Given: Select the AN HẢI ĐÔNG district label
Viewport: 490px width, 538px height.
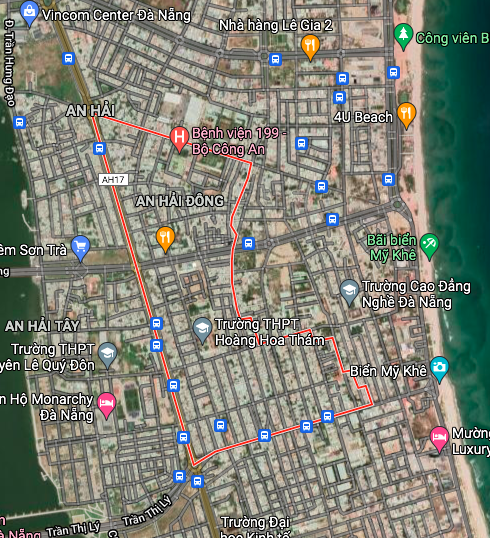Looking at the screenshot, I should pyautogui.click(x=179, y=201).
